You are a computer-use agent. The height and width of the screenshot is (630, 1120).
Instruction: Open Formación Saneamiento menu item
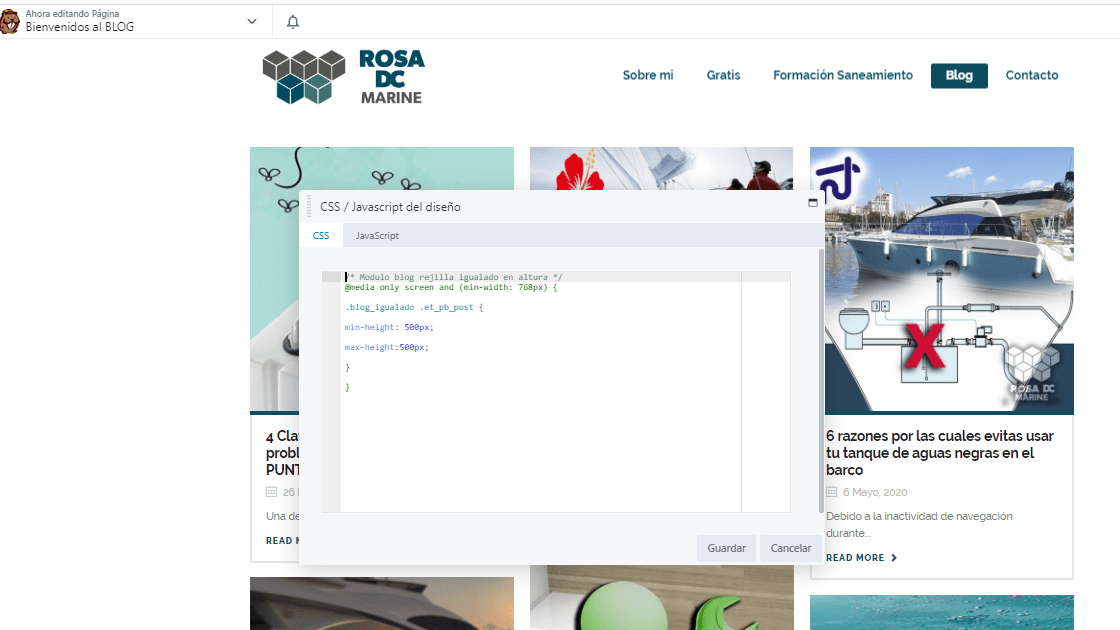click(843, 75)
